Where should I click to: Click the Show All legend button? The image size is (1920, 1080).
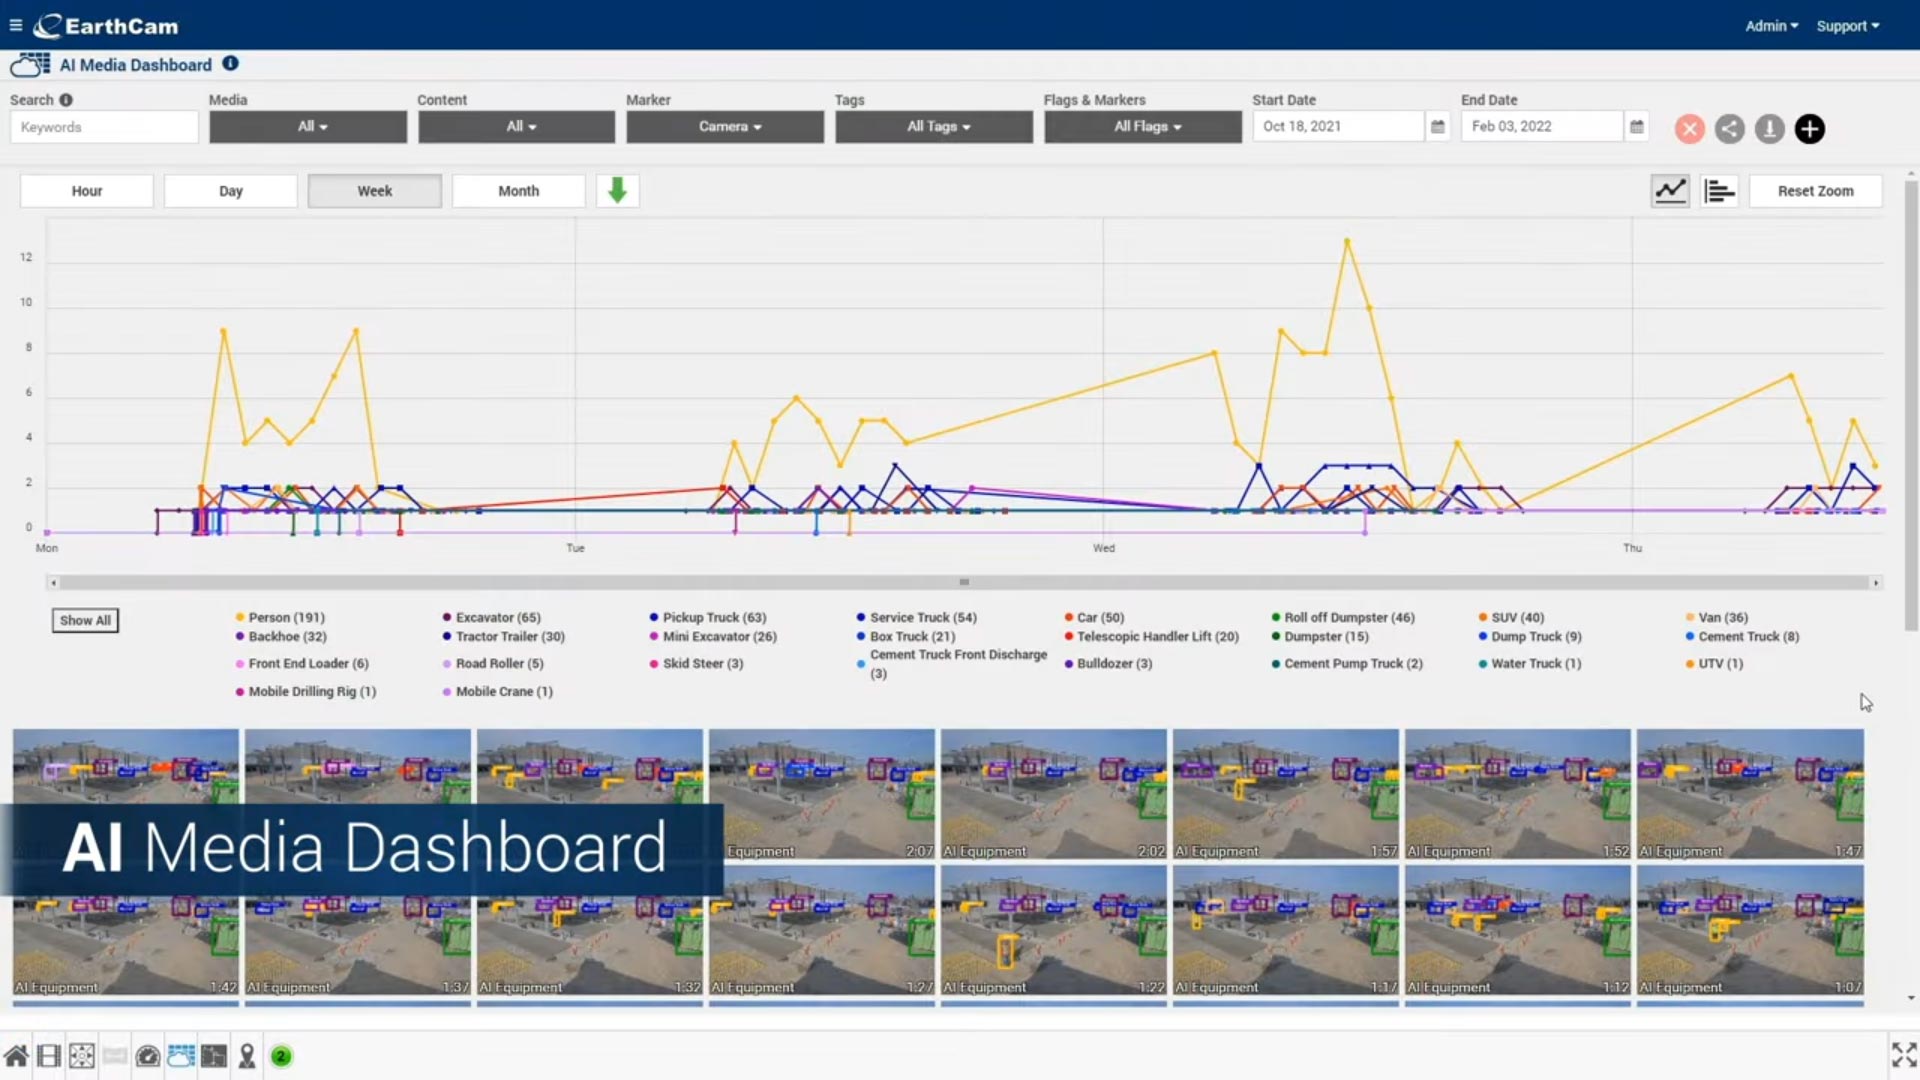click(x=85, y=620)
